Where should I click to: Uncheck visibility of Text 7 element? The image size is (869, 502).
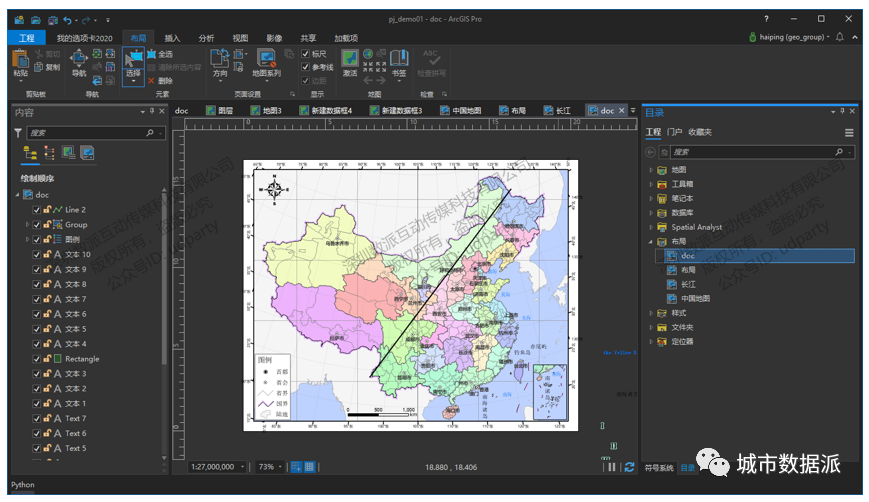tap(37, 418)
